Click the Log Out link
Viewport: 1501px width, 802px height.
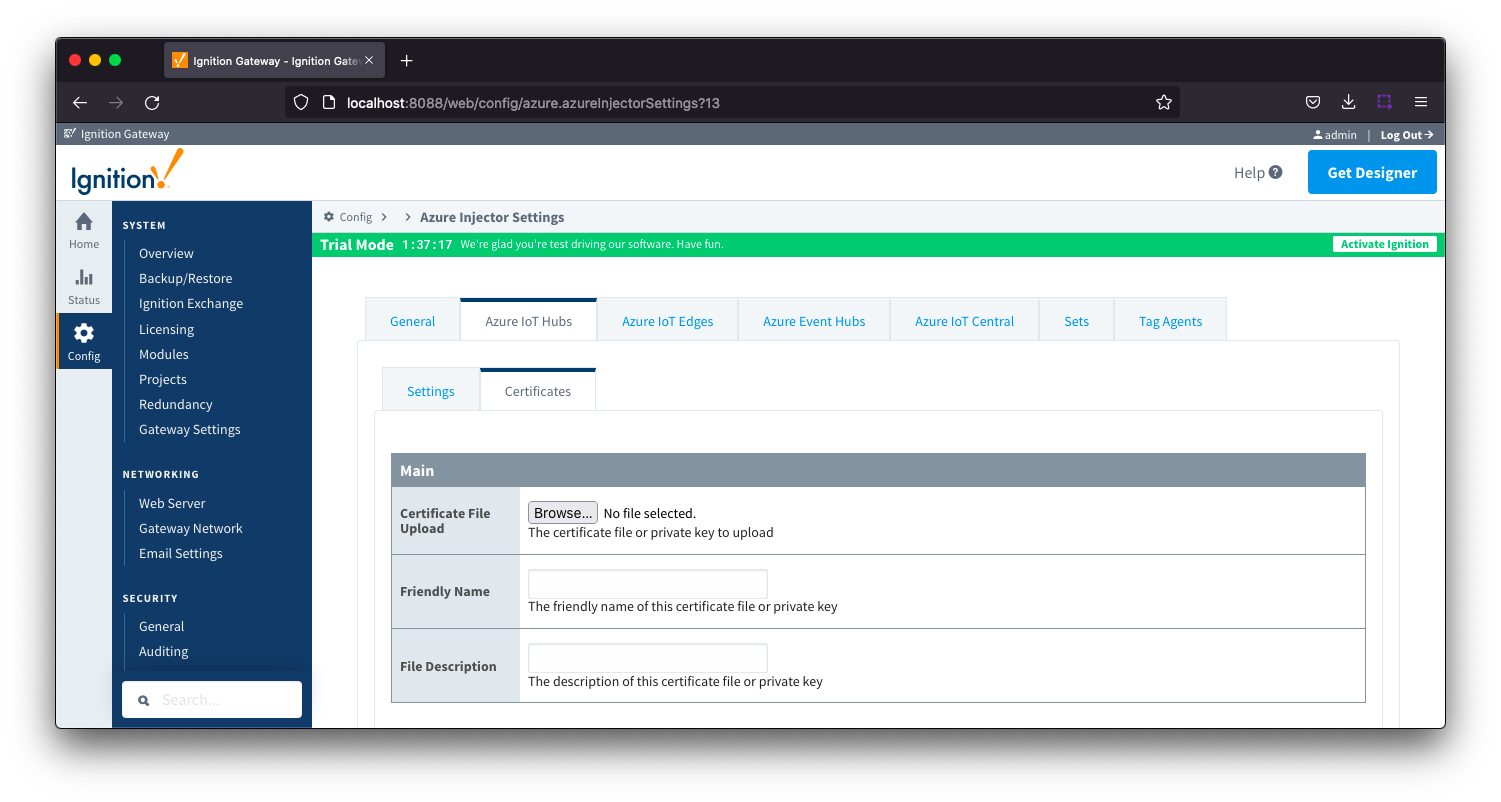click(x=1406, y=135)
